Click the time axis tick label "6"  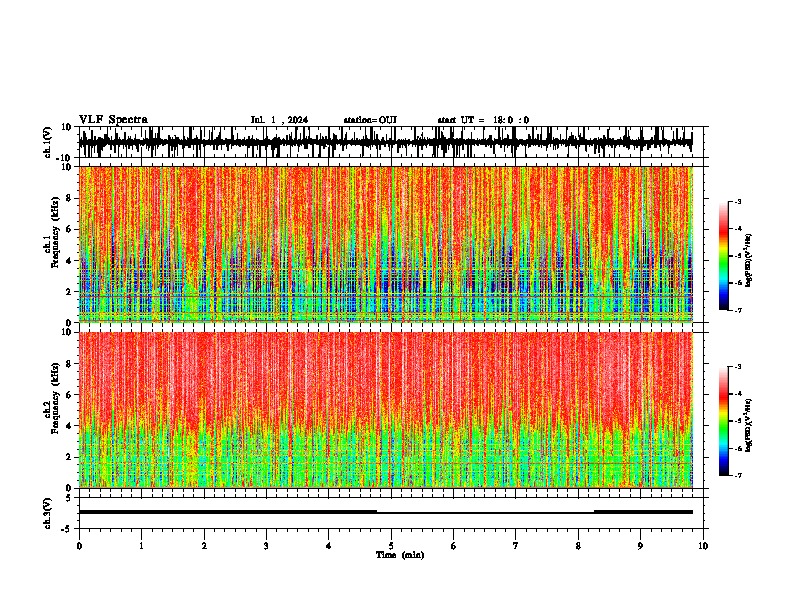click(x=454, y=546)
